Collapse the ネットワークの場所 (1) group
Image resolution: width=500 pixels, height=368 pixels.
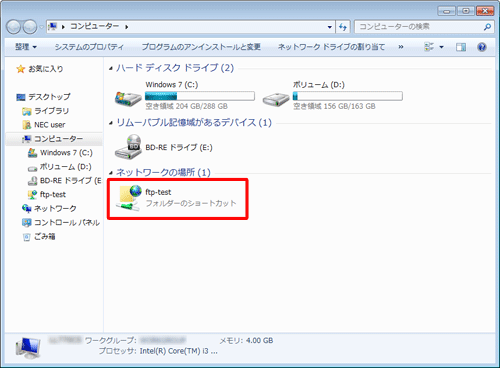click(111, 173)
